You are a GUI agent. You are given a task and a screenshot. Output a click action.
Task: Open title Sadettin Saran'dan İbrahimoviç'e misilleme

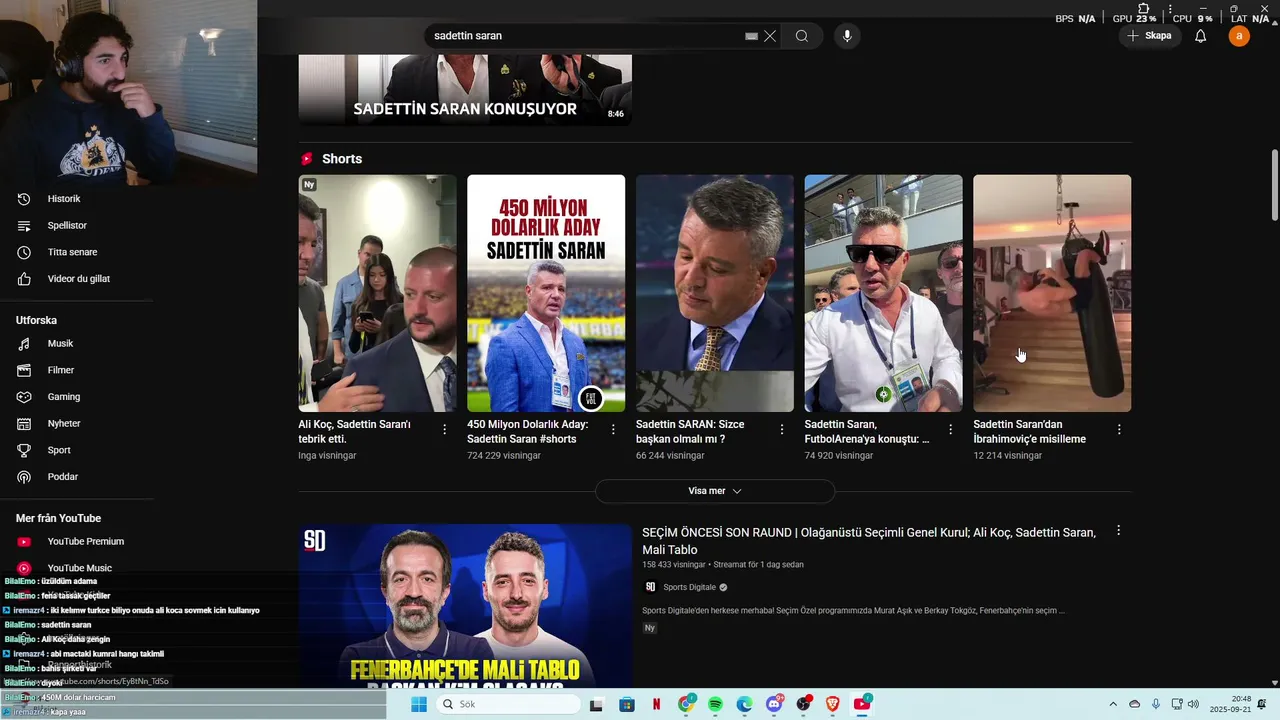point(1030,431)
